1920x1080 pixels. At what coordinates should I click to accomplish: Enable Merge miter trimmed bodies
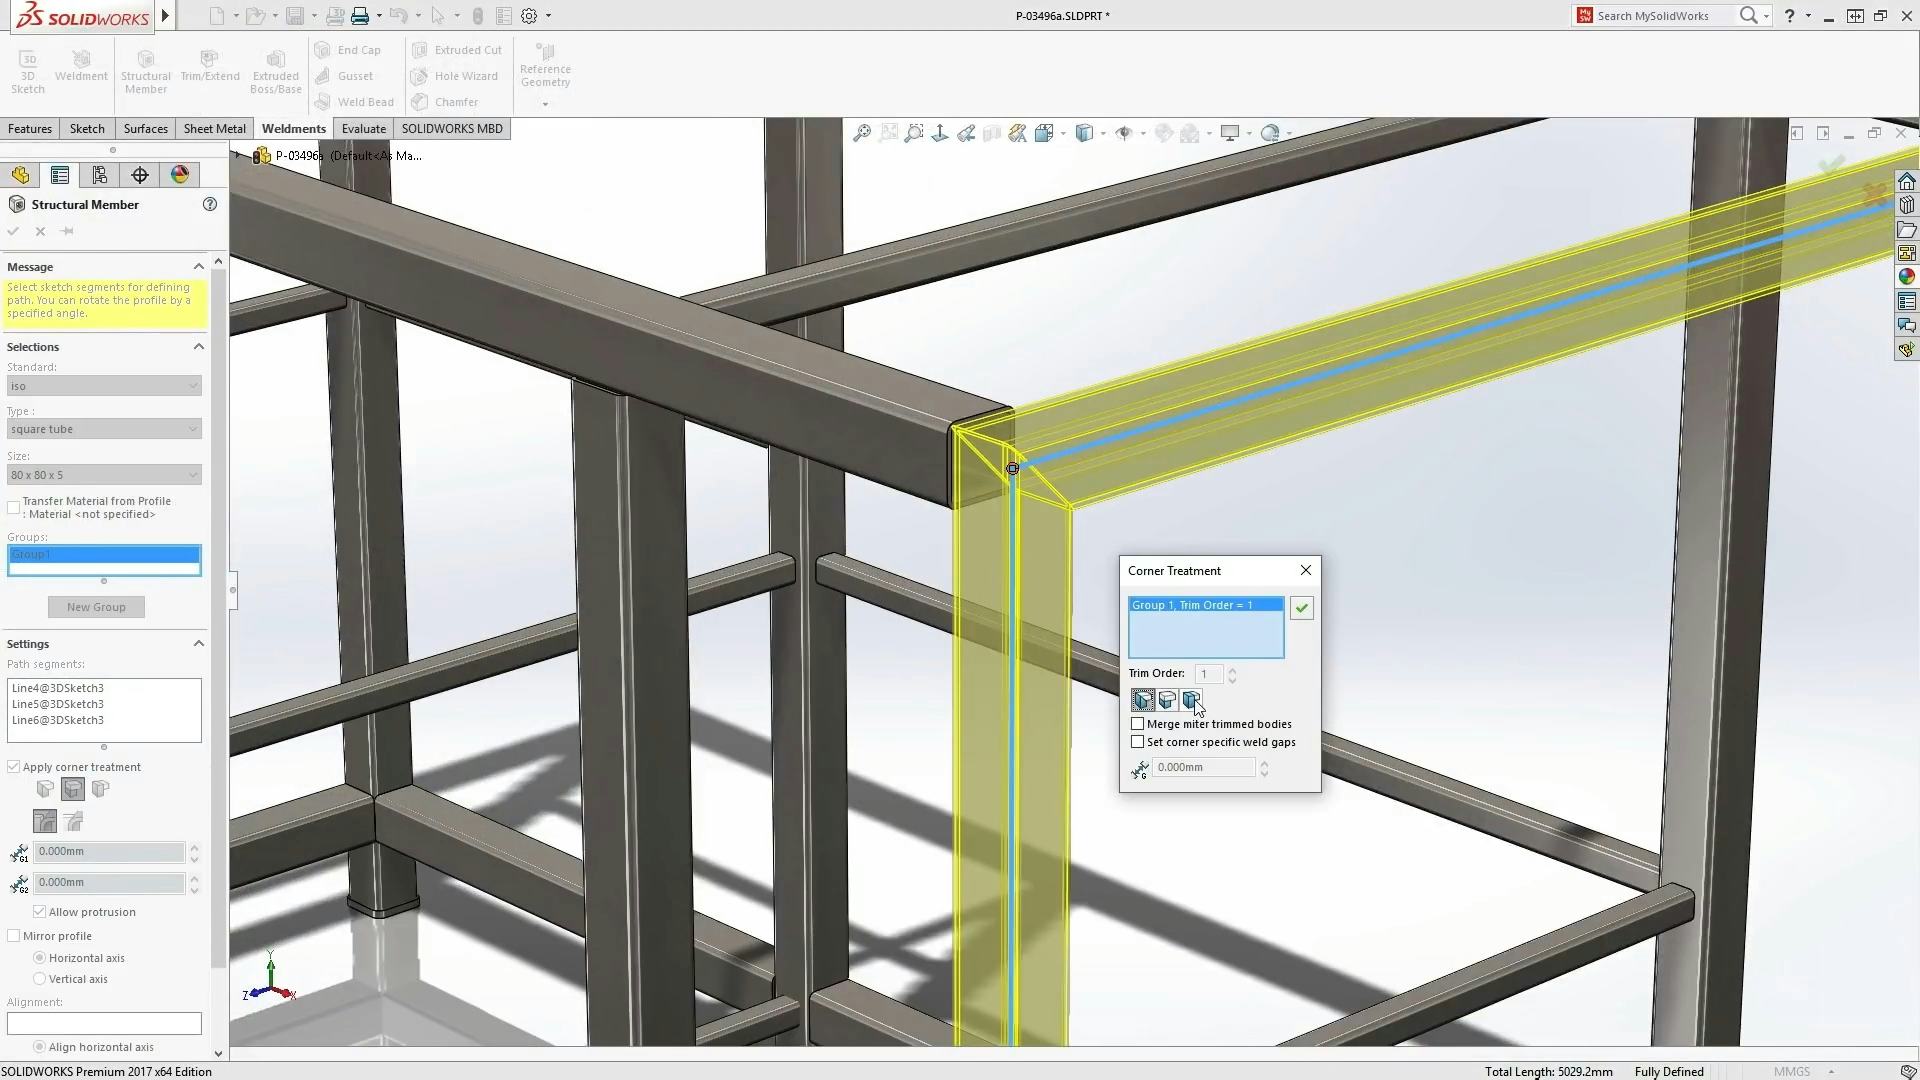tap(1137, 723)
